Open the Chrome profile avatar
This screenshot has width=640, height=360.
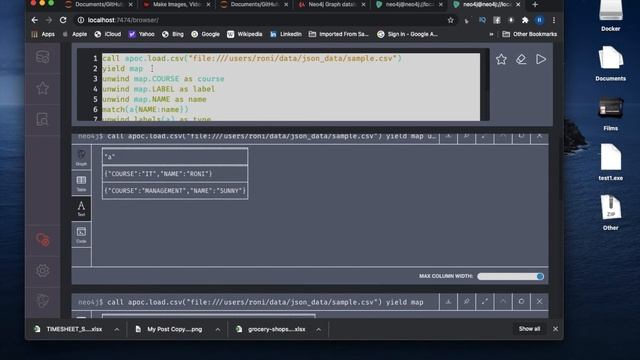pos(540,20)
